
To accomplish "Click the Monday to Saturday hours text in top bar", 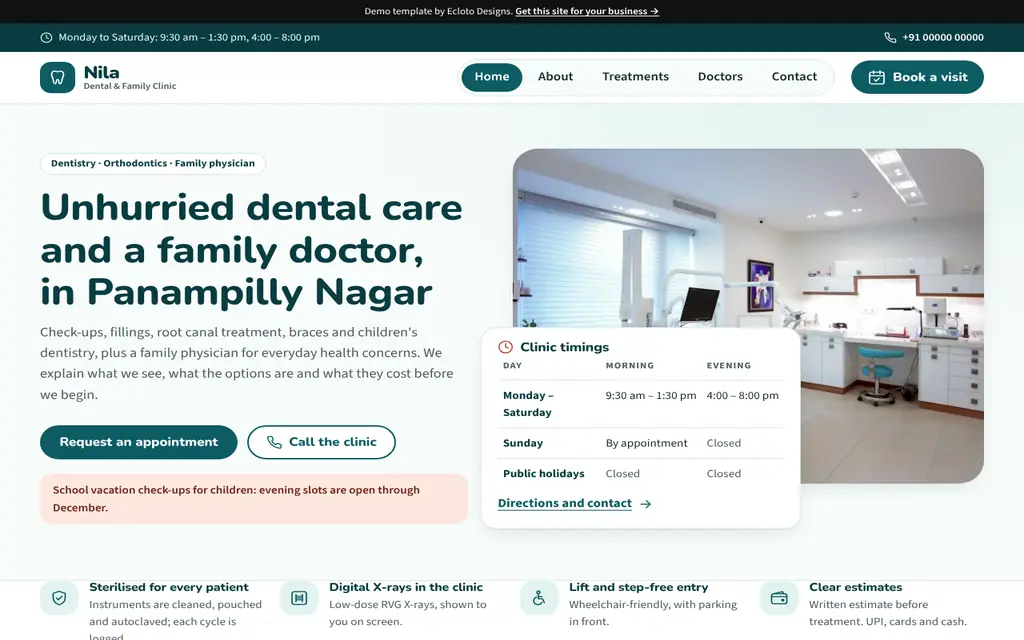I will click(x=189, y=38).
